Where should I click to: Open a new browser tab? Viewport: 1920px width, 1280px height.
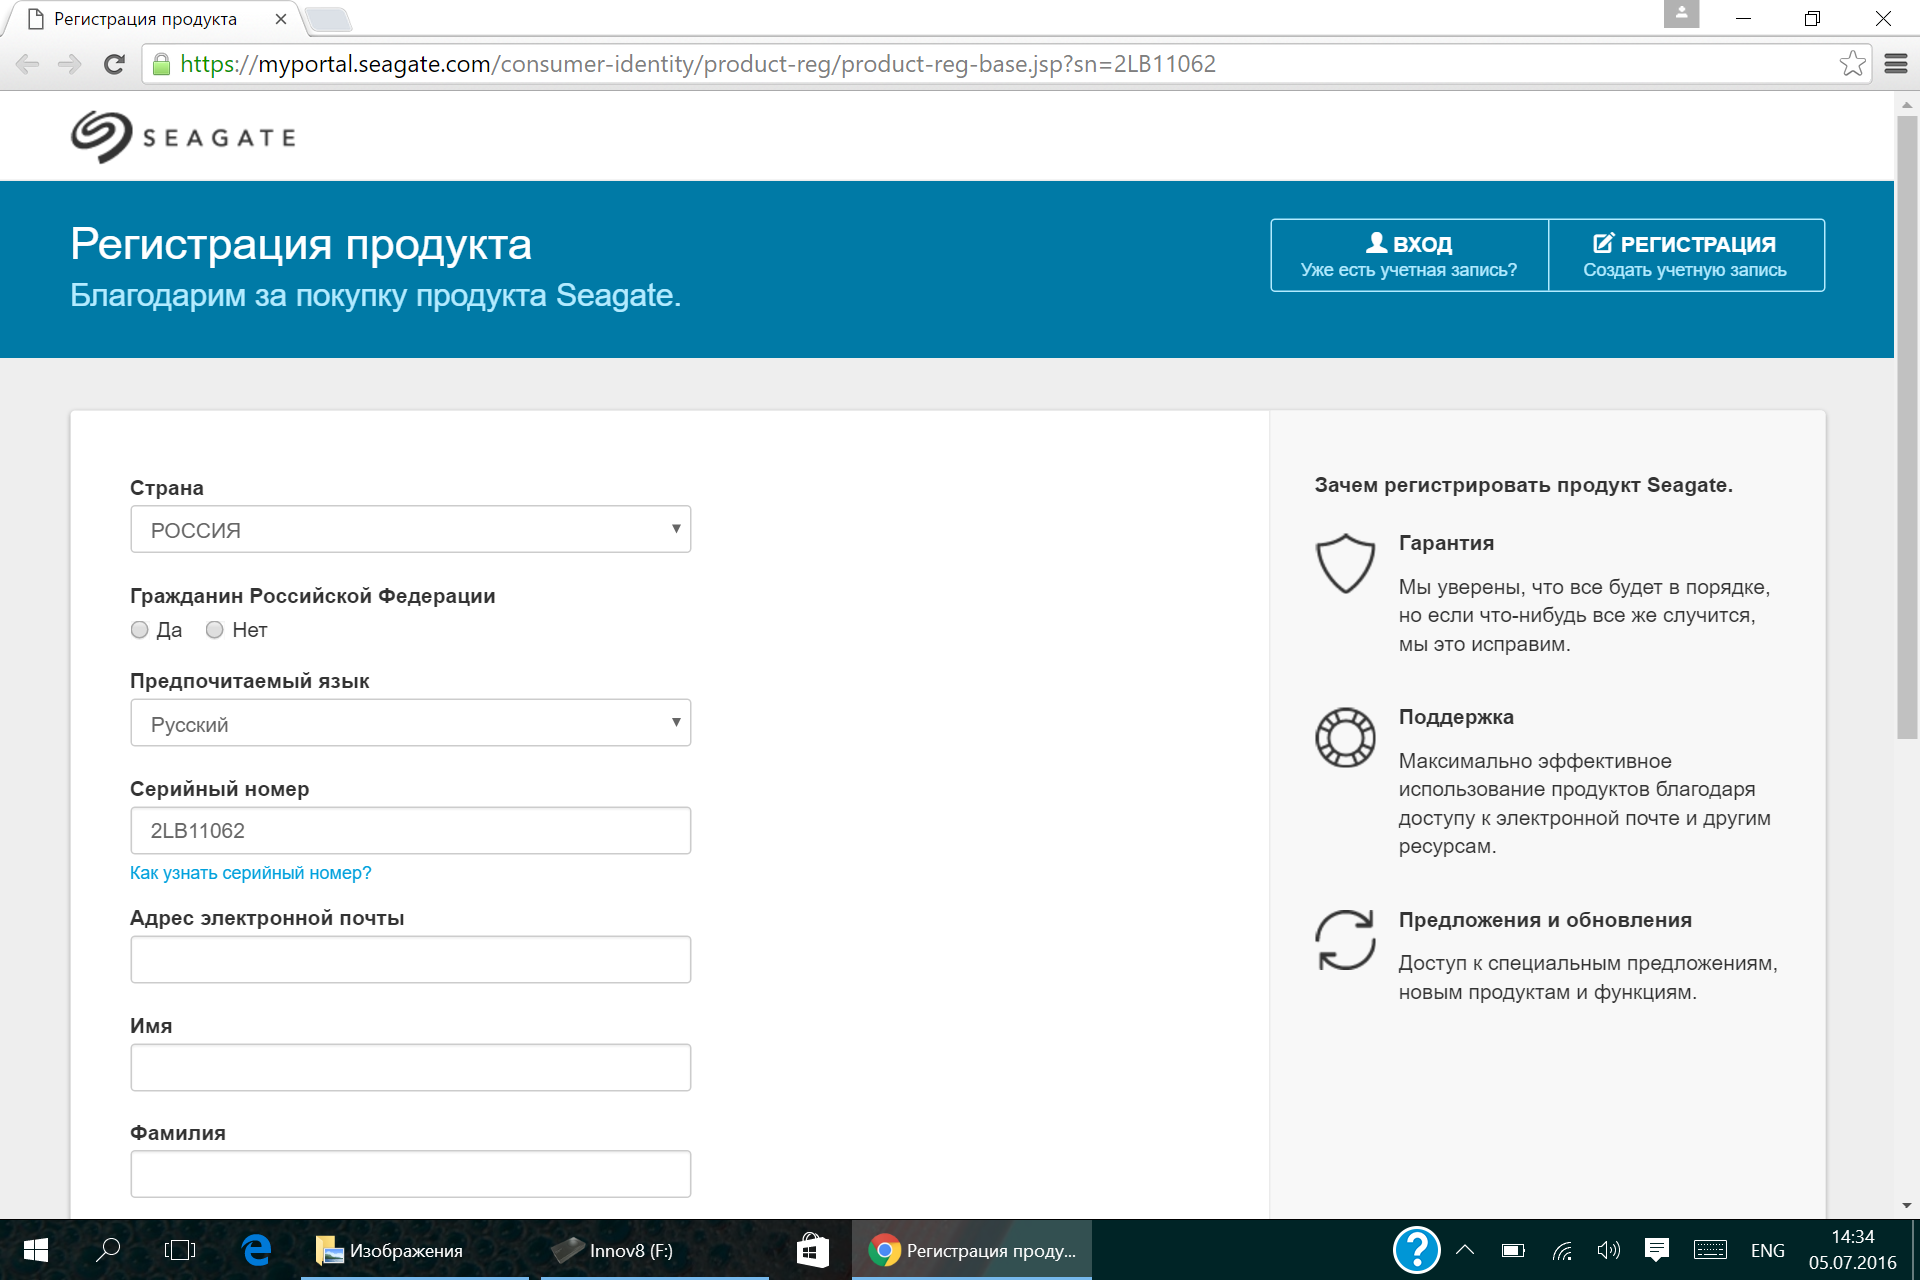[x=327, y=19]
